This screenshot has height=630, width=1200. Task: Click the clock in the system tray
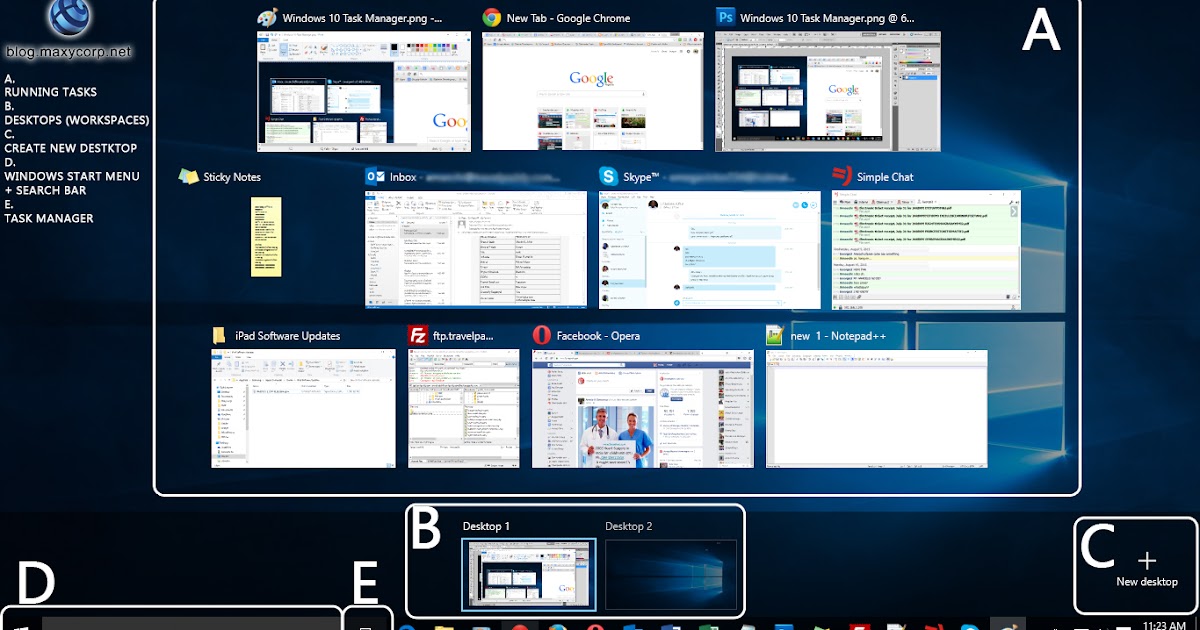coord(1167,623)
